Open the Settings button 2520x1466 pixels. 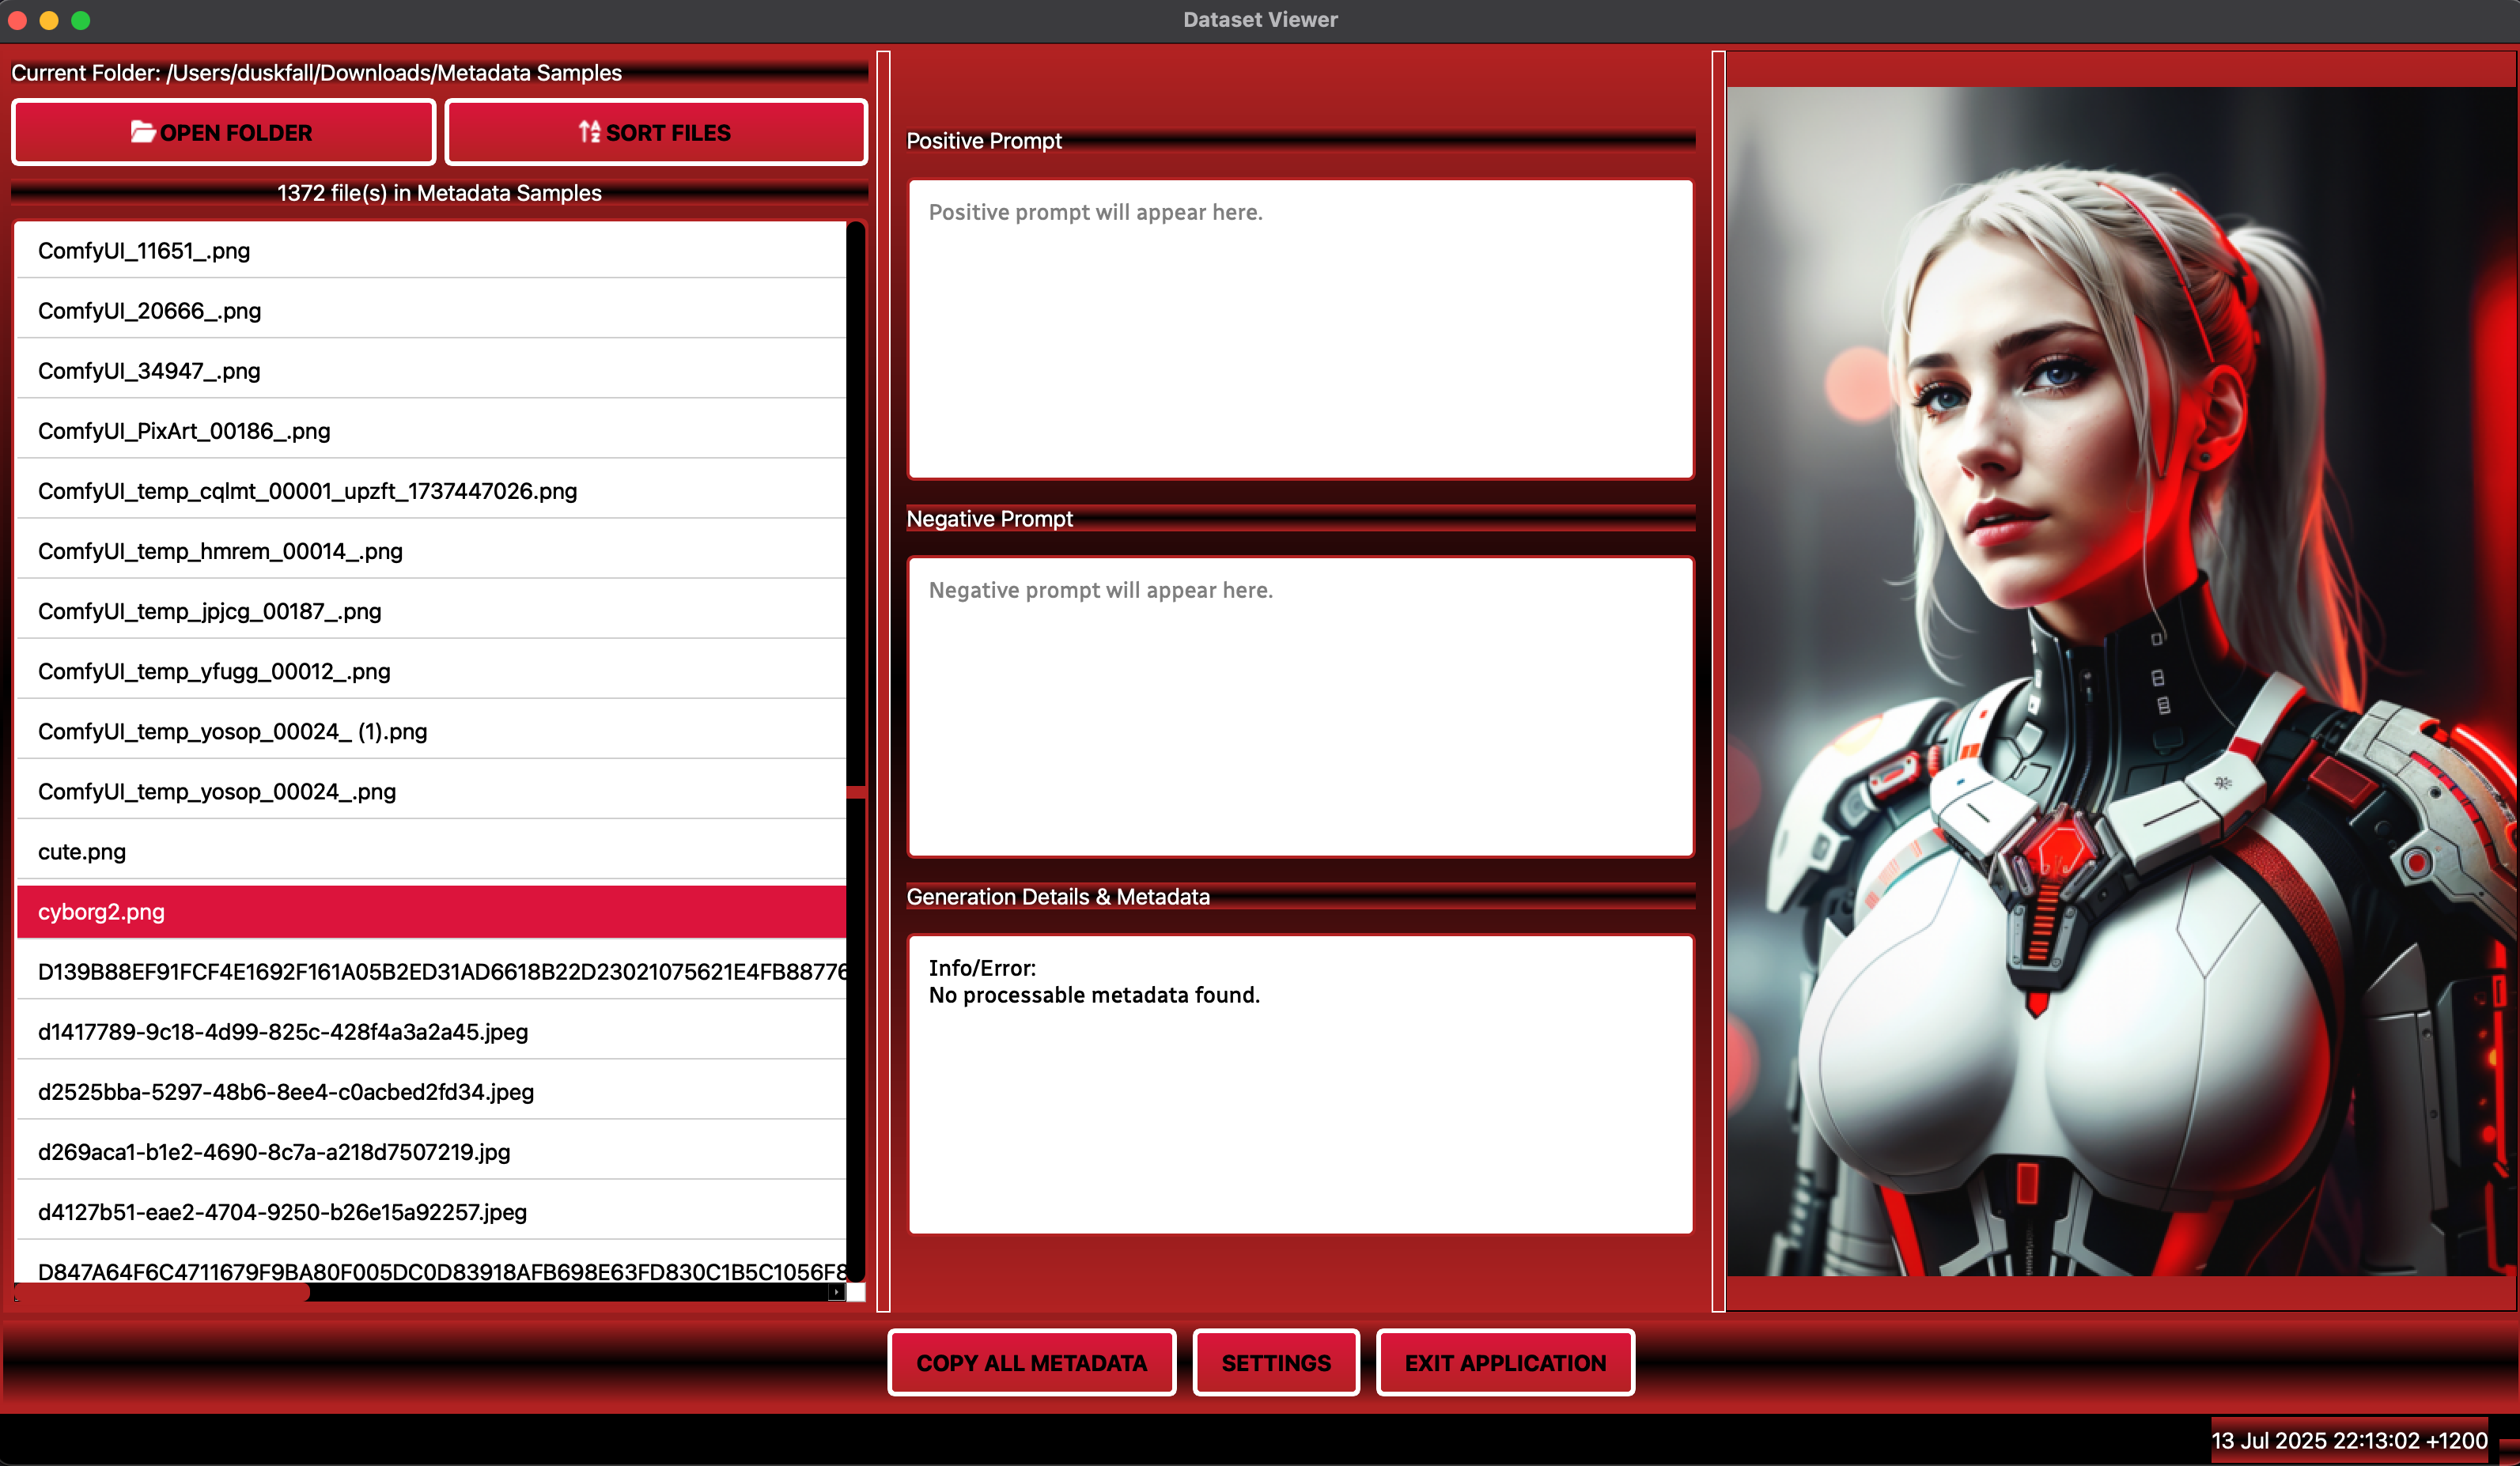pyautogui.click(x=1275, y=1362)
